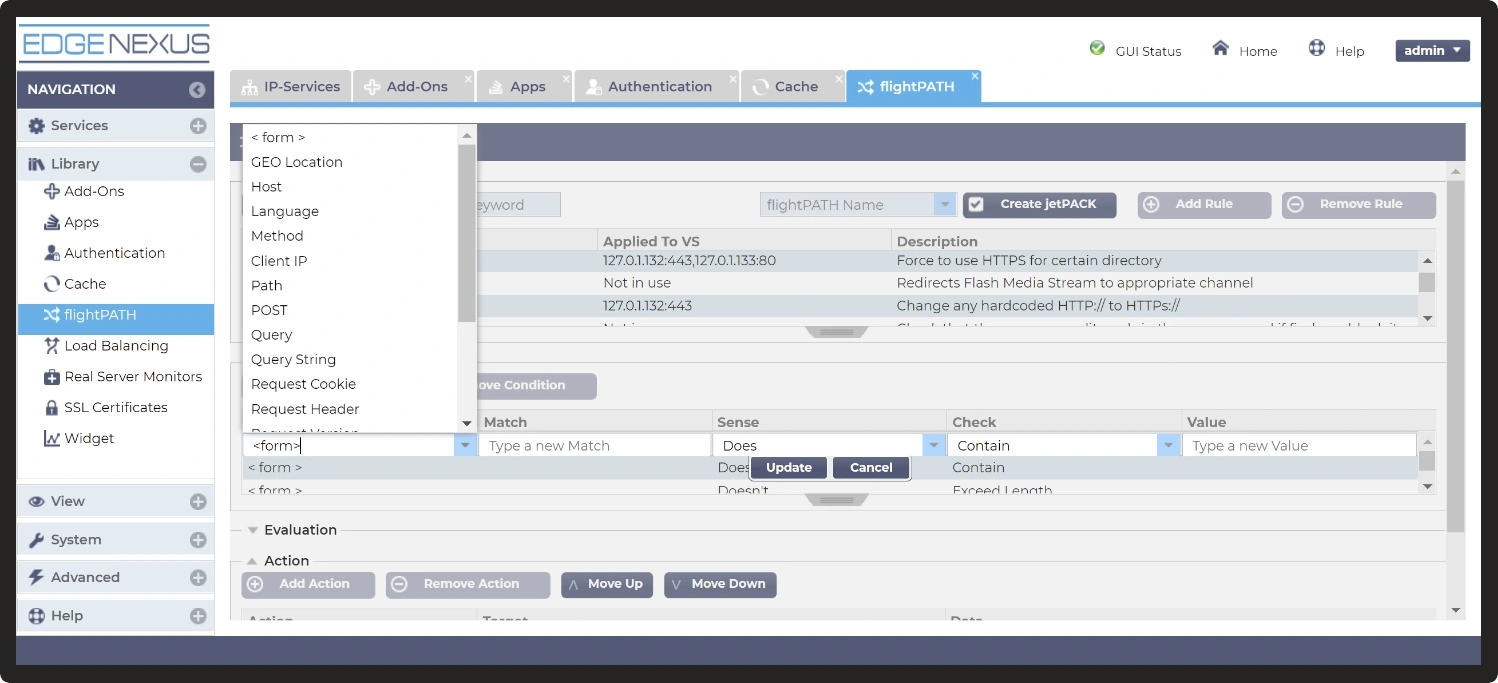
Task: Expand the Help section in the sidebar
Action: (x=198, y=616)
